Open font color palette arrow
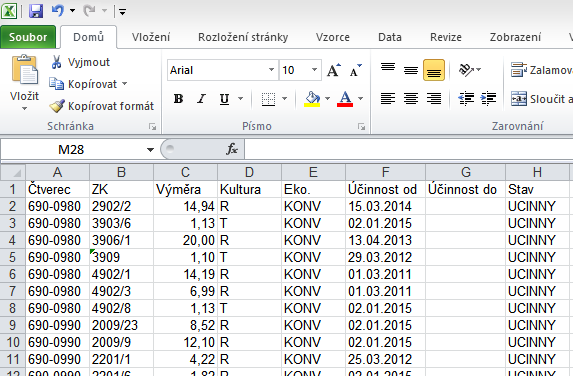Screen dimensions: 573x376 360,99
